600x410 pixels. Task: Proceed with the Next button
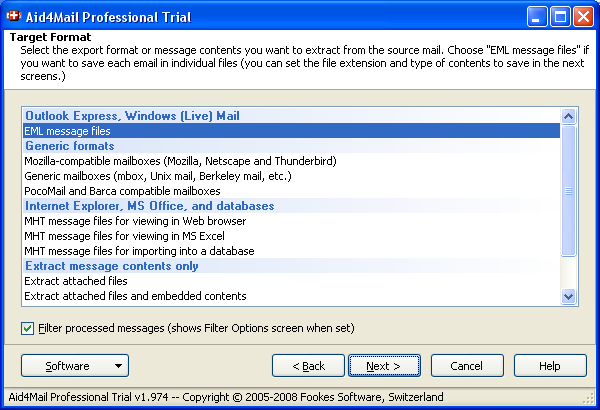coord(384,366)
